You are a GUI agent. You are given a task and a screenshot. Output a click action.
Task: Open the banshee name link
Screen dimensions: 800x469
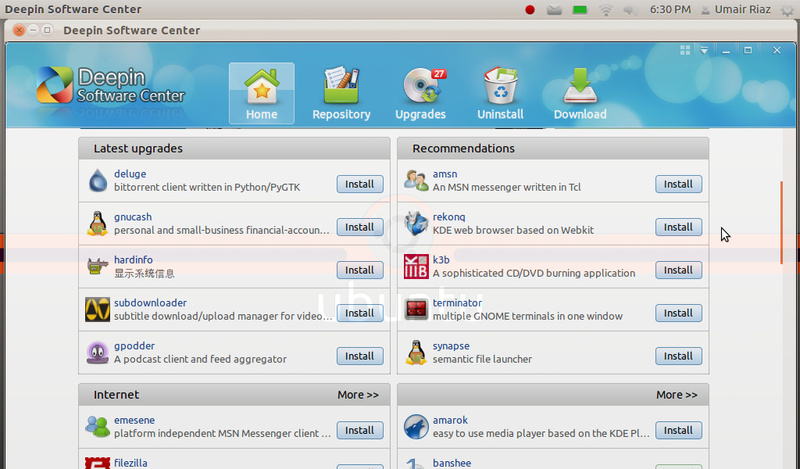(452, 463)
